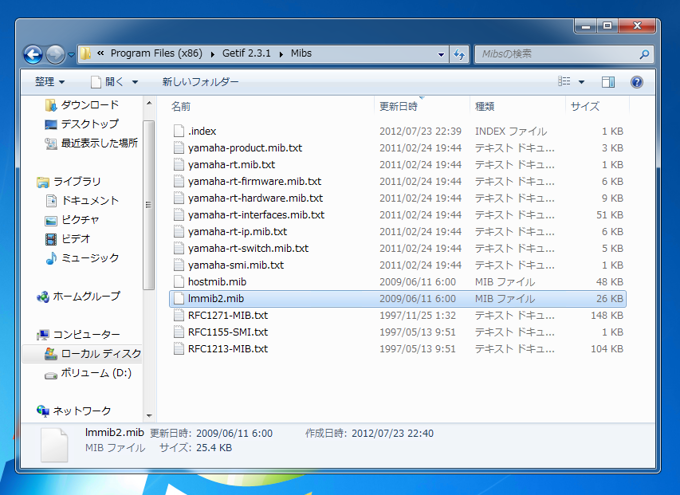This screenshot has width=680, height=495.
Task: Click the 2012/07/23 22:39 date cell
Action: click(x=420, y=131)
